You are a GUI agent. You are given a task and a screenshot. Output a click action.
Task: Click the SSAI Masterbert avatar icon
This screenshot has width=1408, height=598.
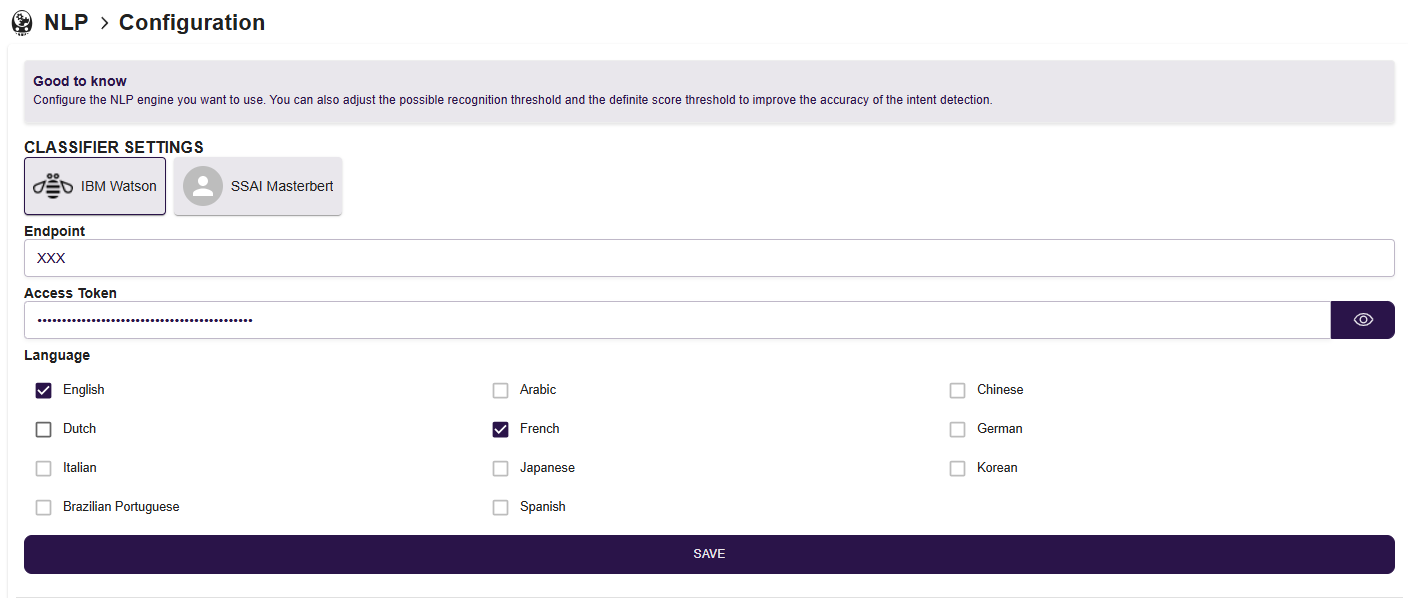click(203, 186)
